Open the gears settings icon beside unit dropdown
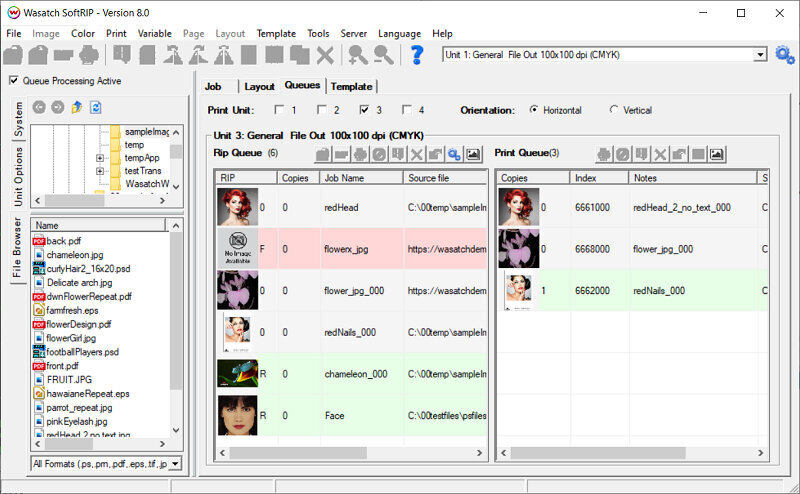 pos(785,54)
